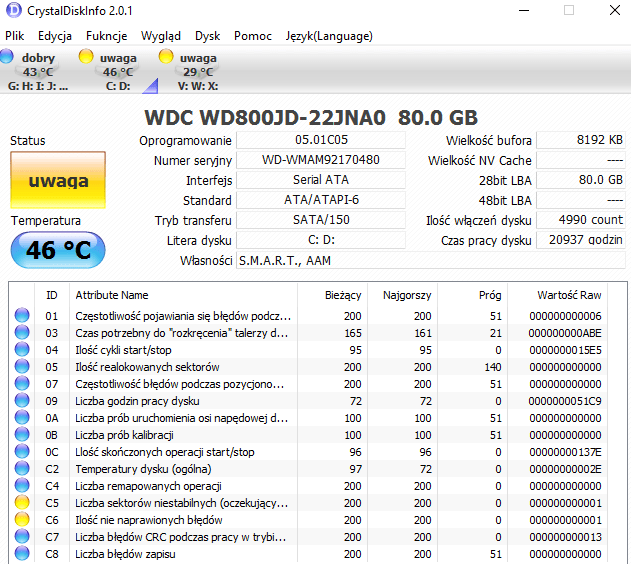Select the row 'Liczba remapowanych operacji'
This screenshot has width=631, height=564.
pyautogui.click(x=308, y=486)
